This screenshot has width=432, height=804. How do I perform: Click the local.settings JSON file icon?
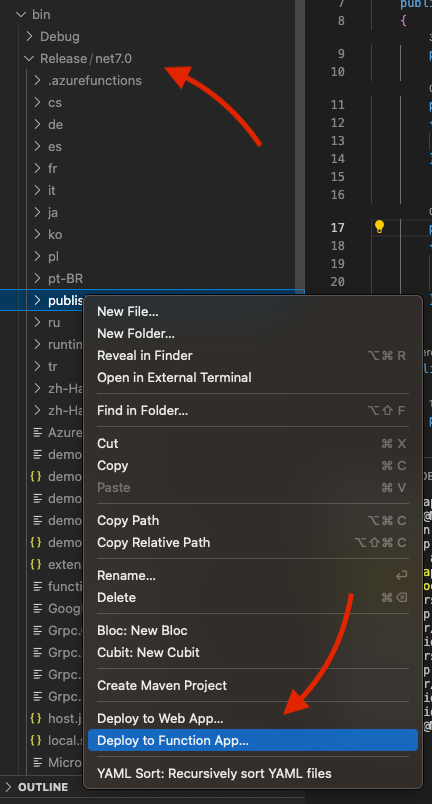pyautogui.click(x=35, y=740)
